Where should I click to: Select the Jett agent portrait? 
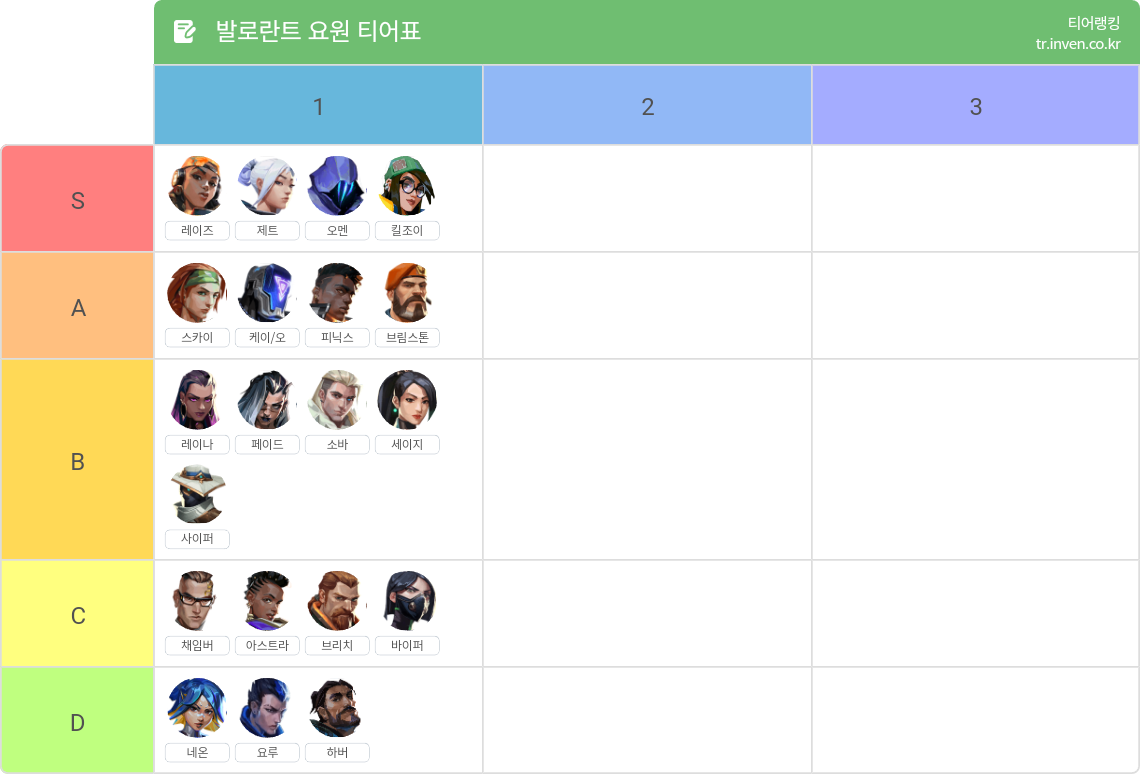[x=267, y=185]
